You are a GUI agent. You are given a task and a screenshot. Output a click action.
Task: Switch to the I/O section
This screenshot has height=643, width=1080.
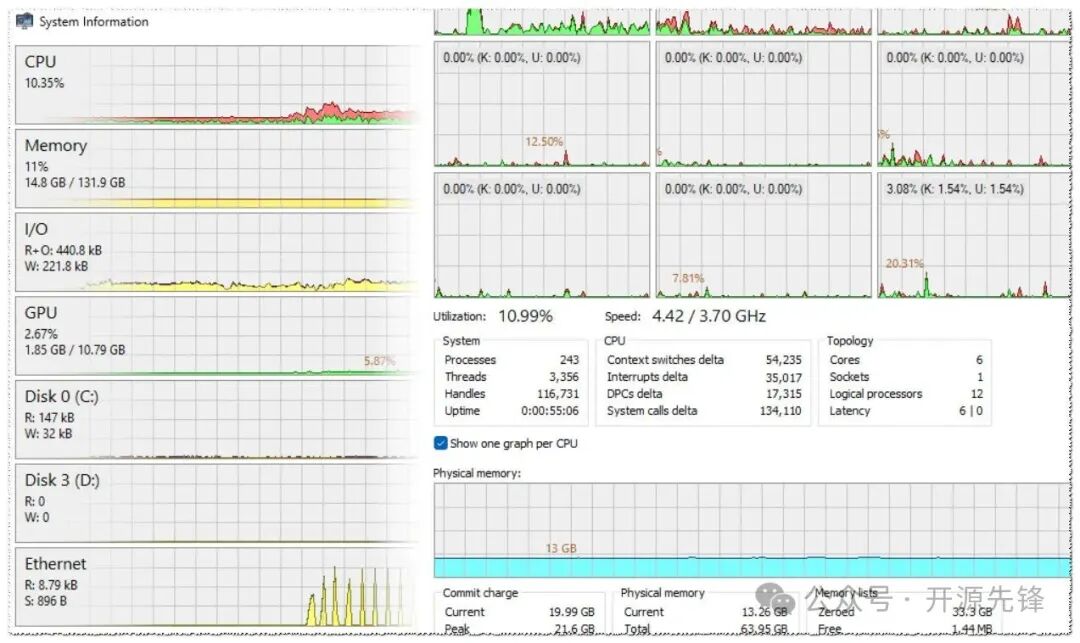click(215, 252)
